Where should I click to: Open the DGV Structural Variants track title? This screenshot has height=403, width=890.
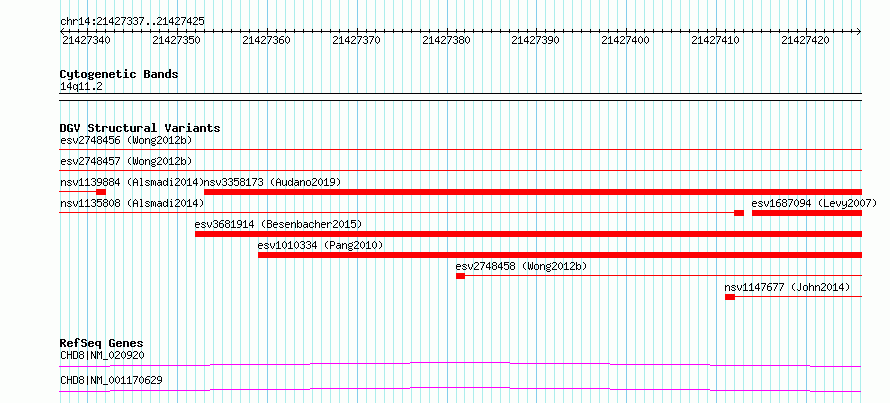click(x=140, y=128)
